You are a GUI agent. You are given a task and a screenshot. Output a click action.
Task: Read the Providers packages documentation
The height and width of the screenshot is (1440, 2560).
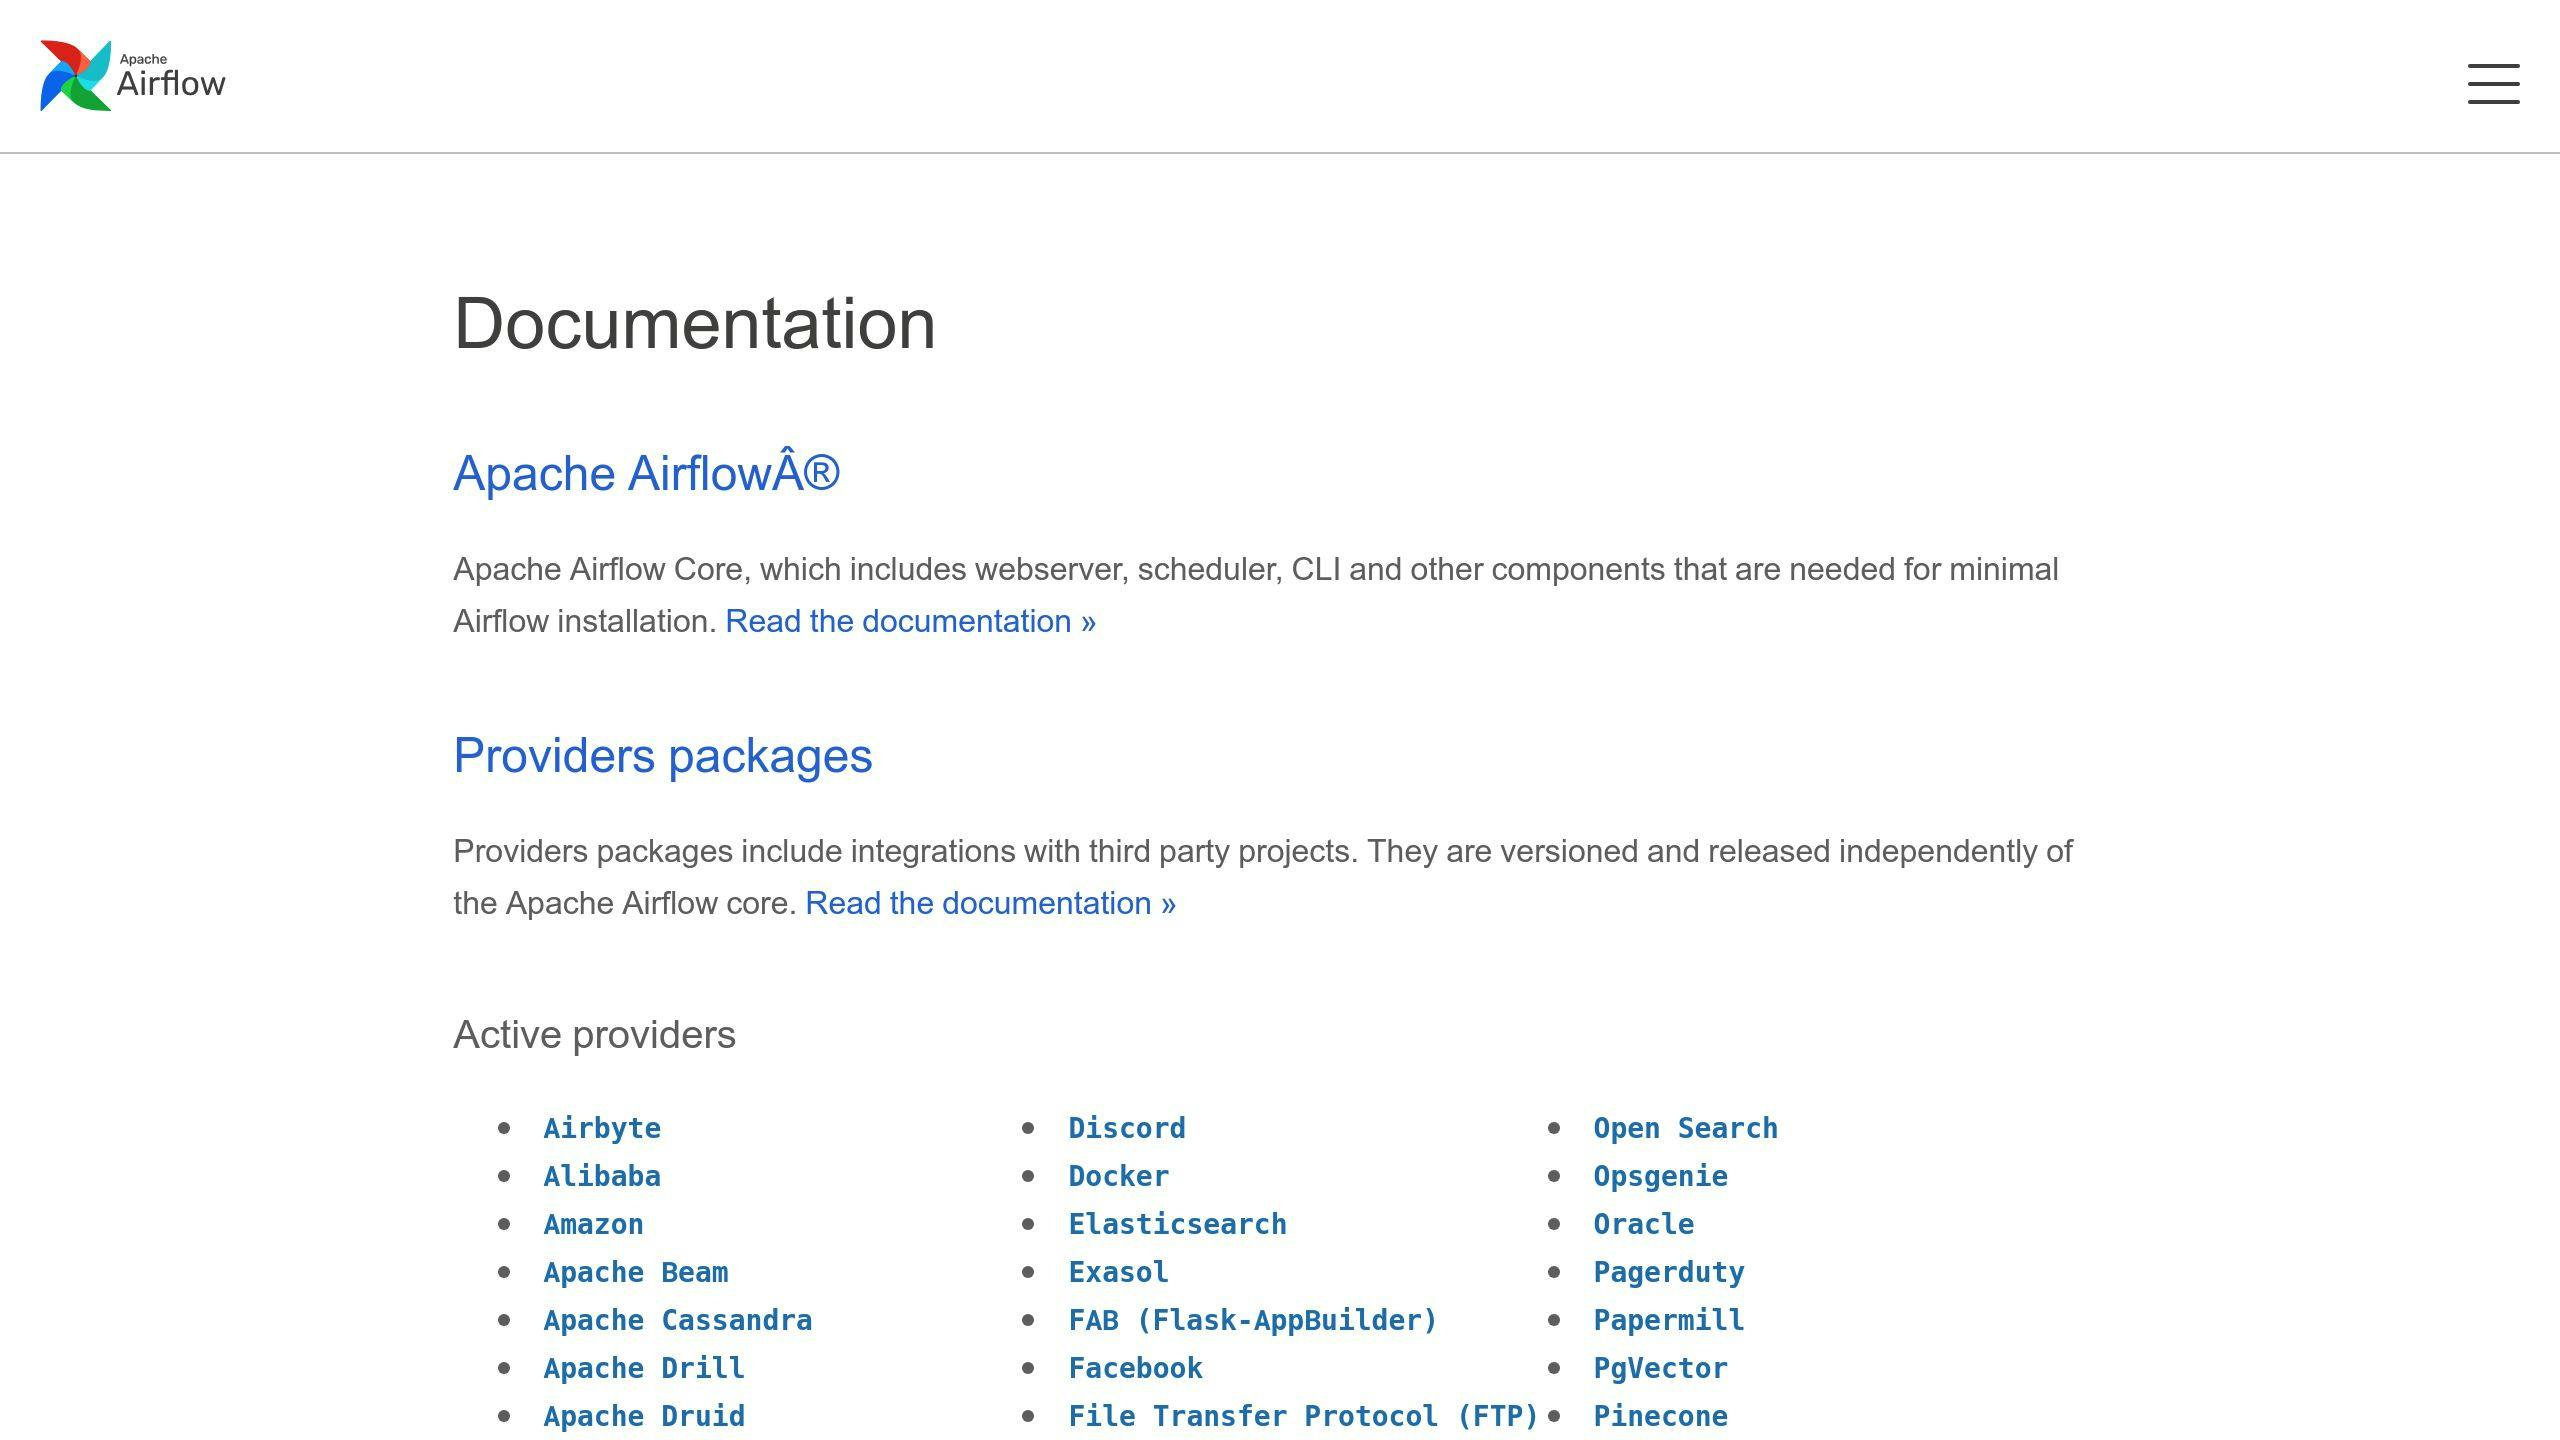click(988, 902)
